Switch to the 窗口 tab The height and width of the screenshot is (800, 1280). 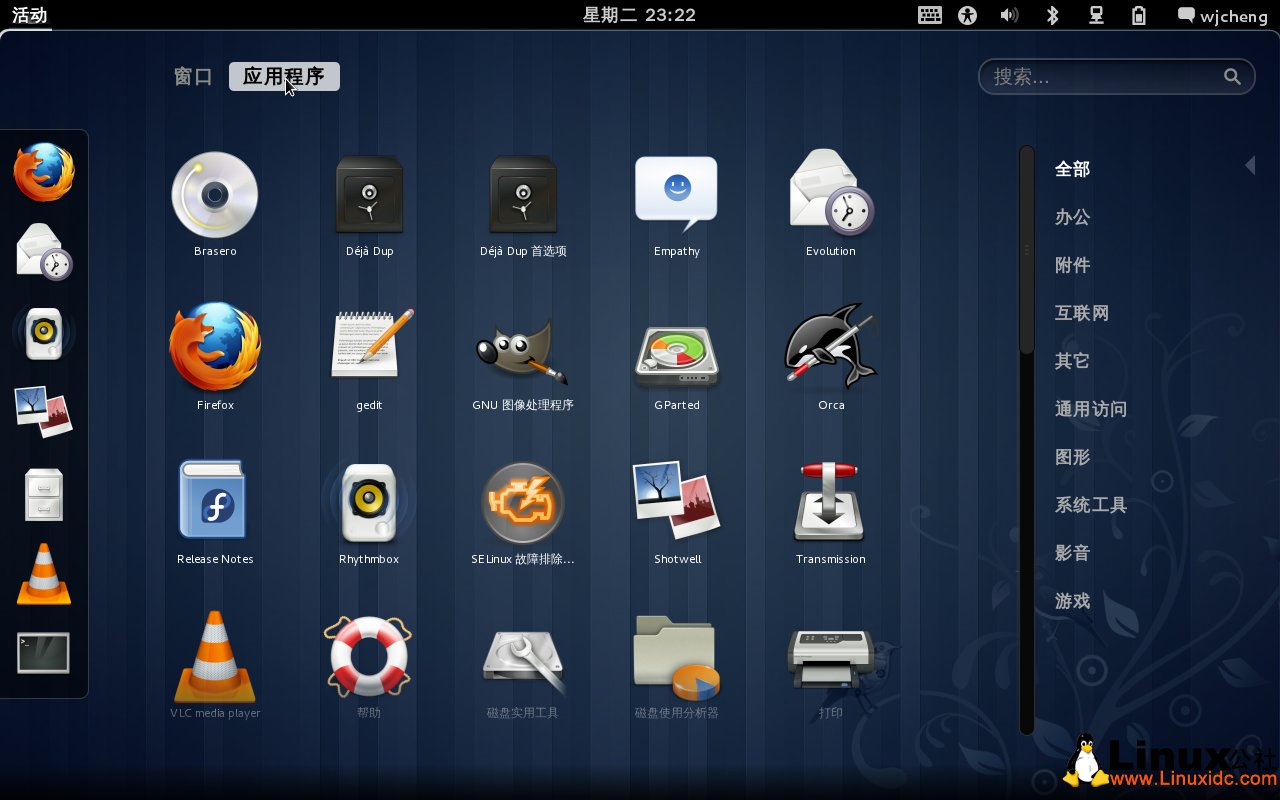point(193,77)
